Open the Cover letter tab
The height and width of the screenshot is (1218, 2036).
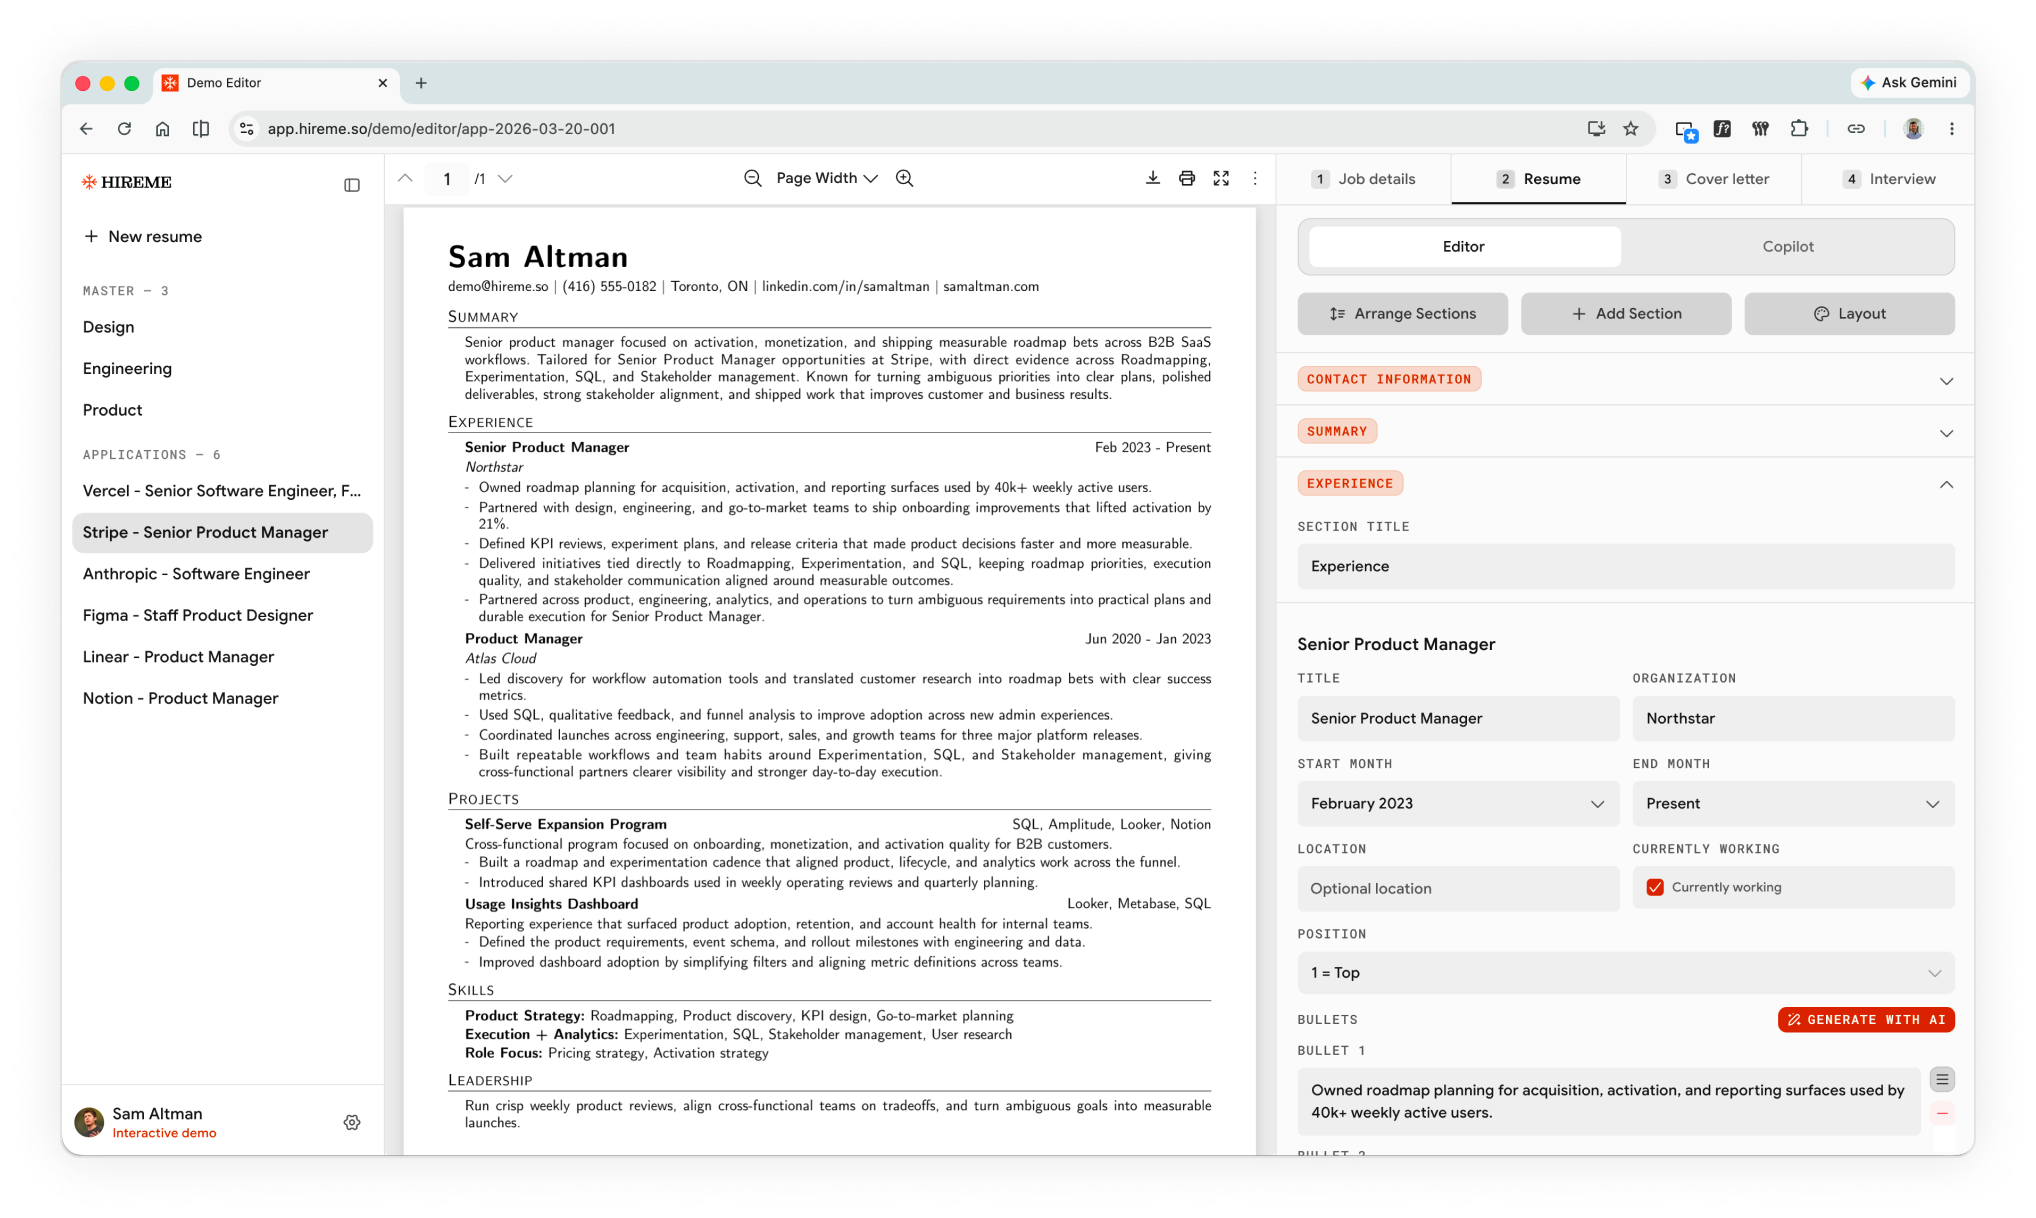(1714, 179)
